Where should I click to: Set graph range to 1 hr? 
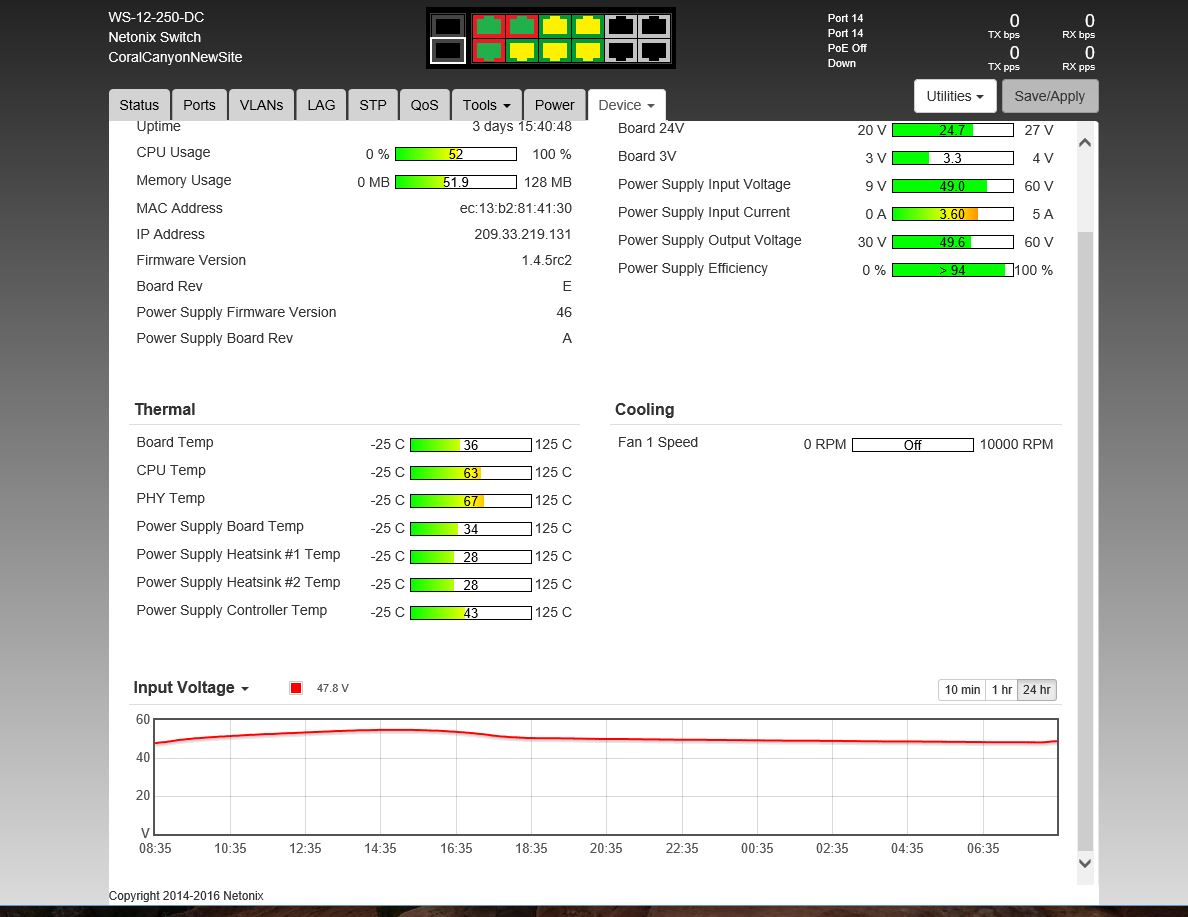tap(1002, 690)
